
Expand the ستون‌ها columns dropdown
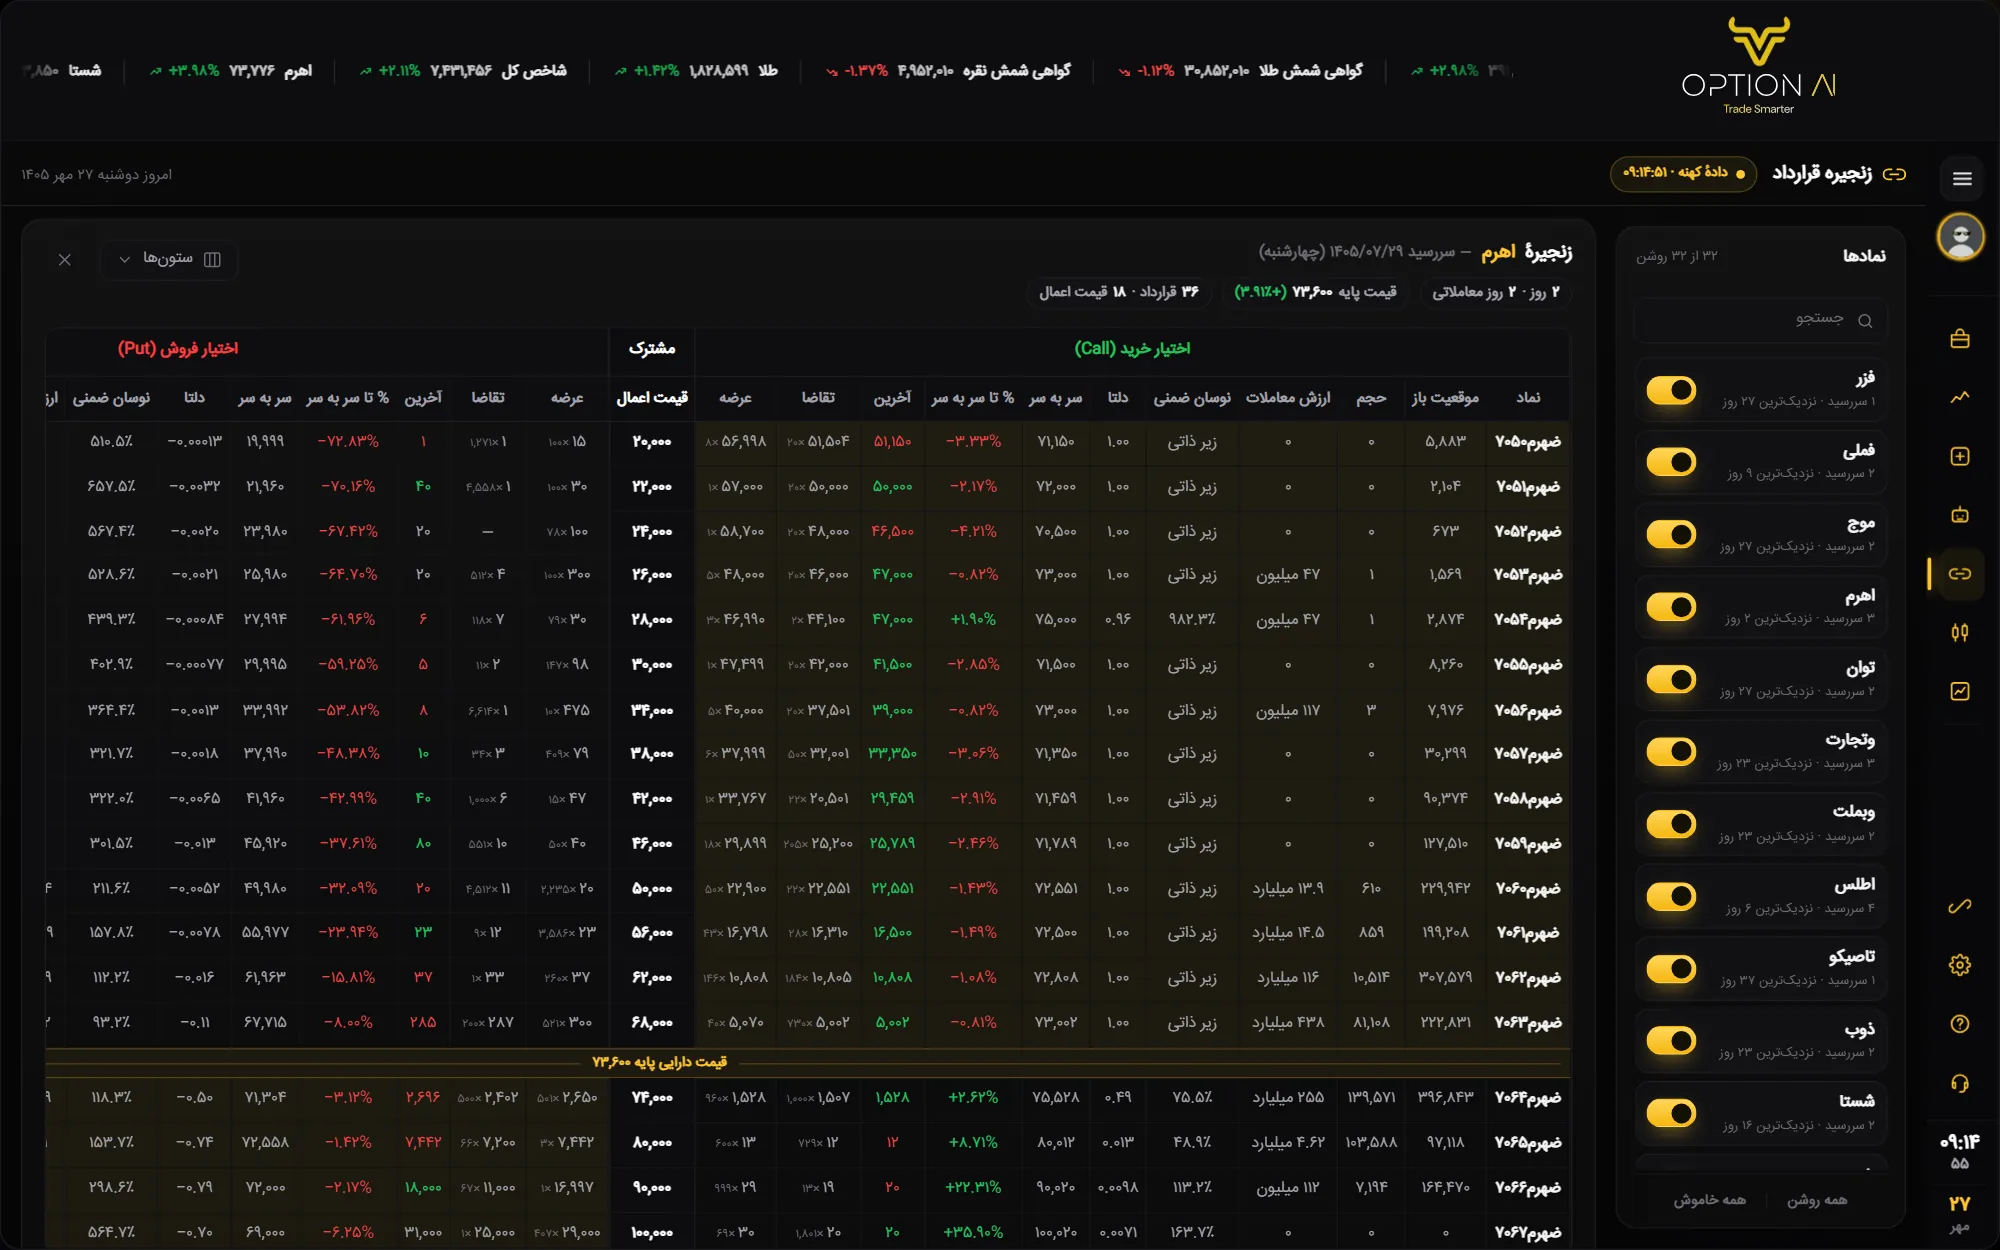click(169, 259)
